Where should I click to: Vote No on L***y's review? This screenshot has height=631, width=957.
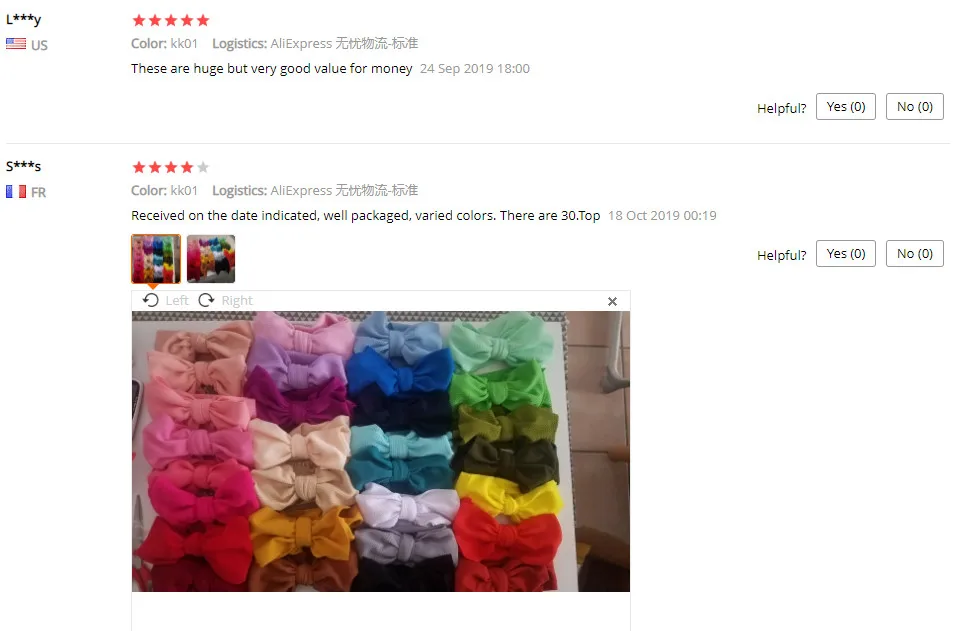click(x=915, y=107)
